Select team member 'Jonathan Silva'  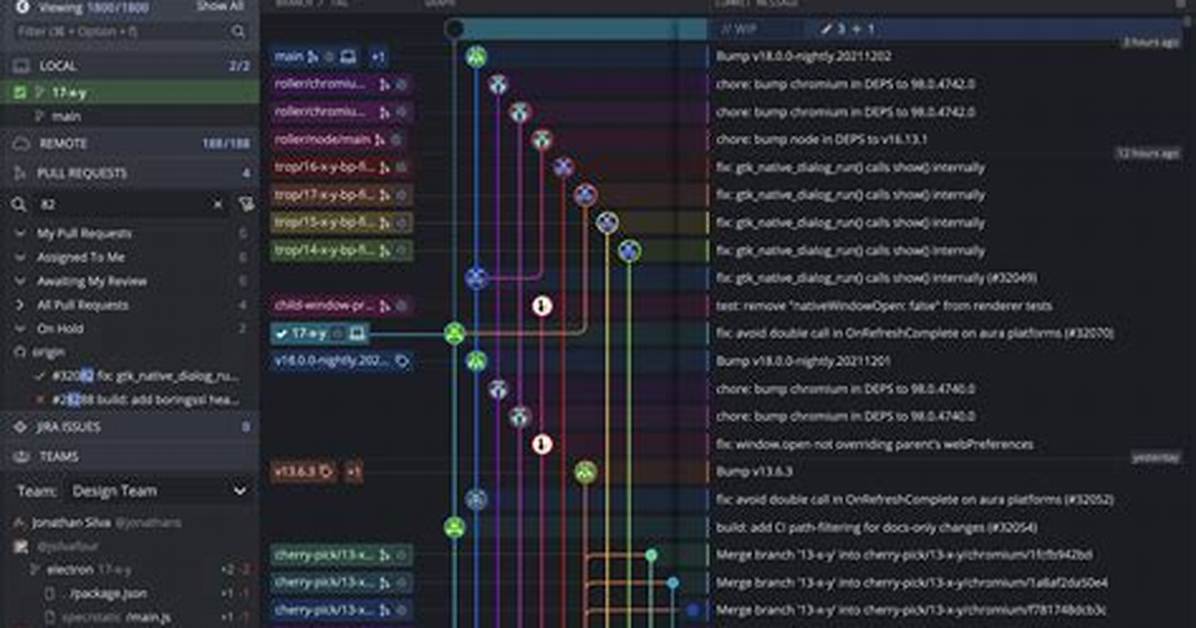(71, 523)
